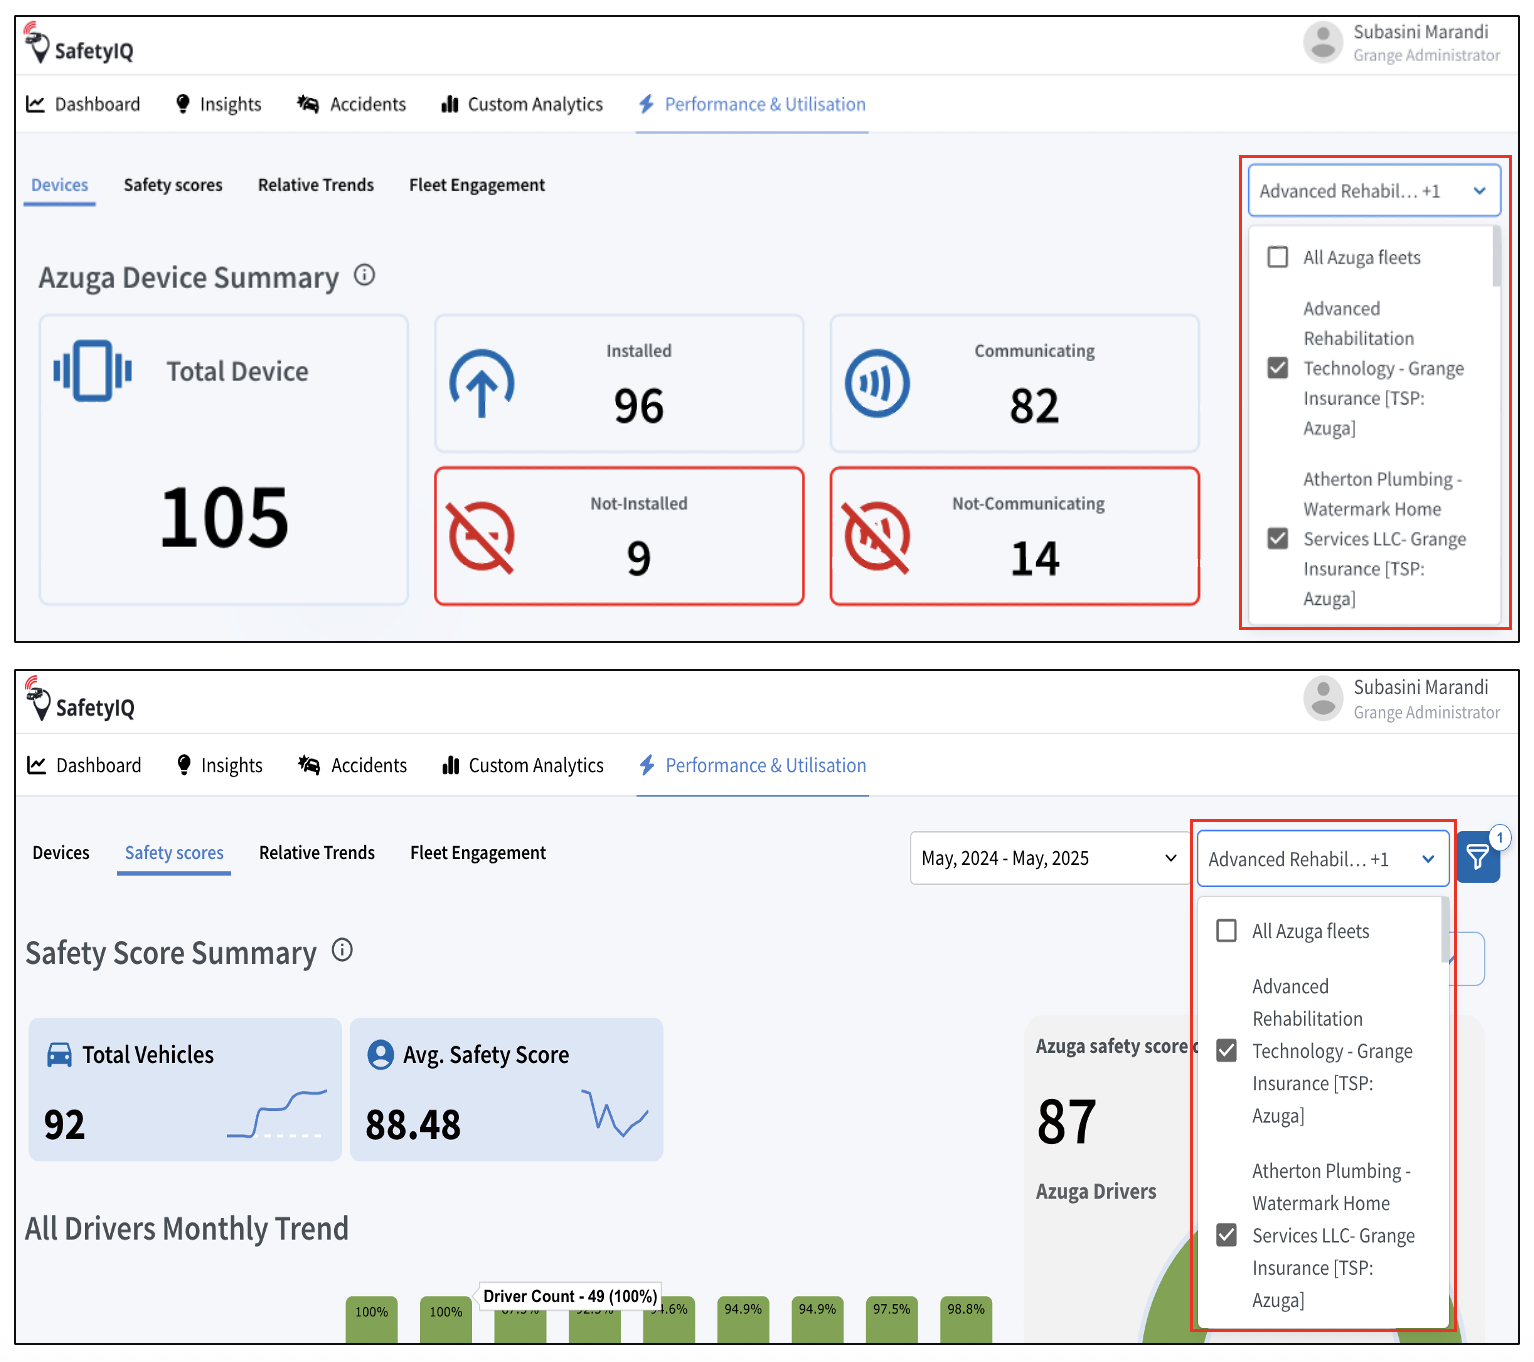Click the All Drivers Monthly Trend heading
The height and width of the screenshot is (1362, 1534).
[187, 1228]
